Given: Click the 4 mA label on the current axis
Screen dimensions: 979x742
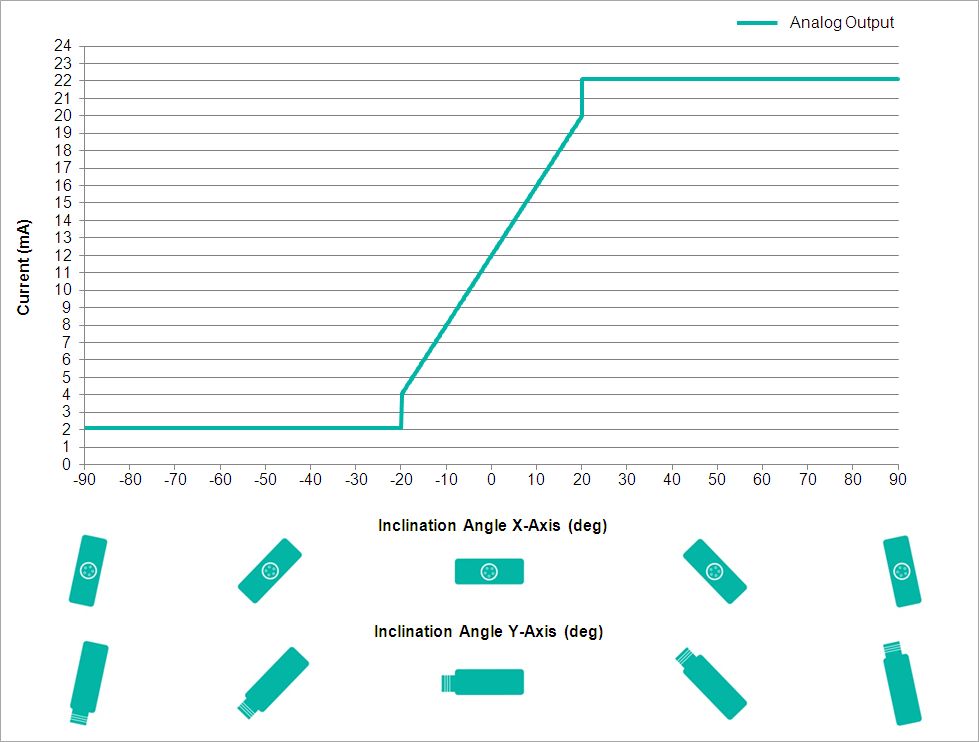Looking at the screenshot, I should 66,395.
